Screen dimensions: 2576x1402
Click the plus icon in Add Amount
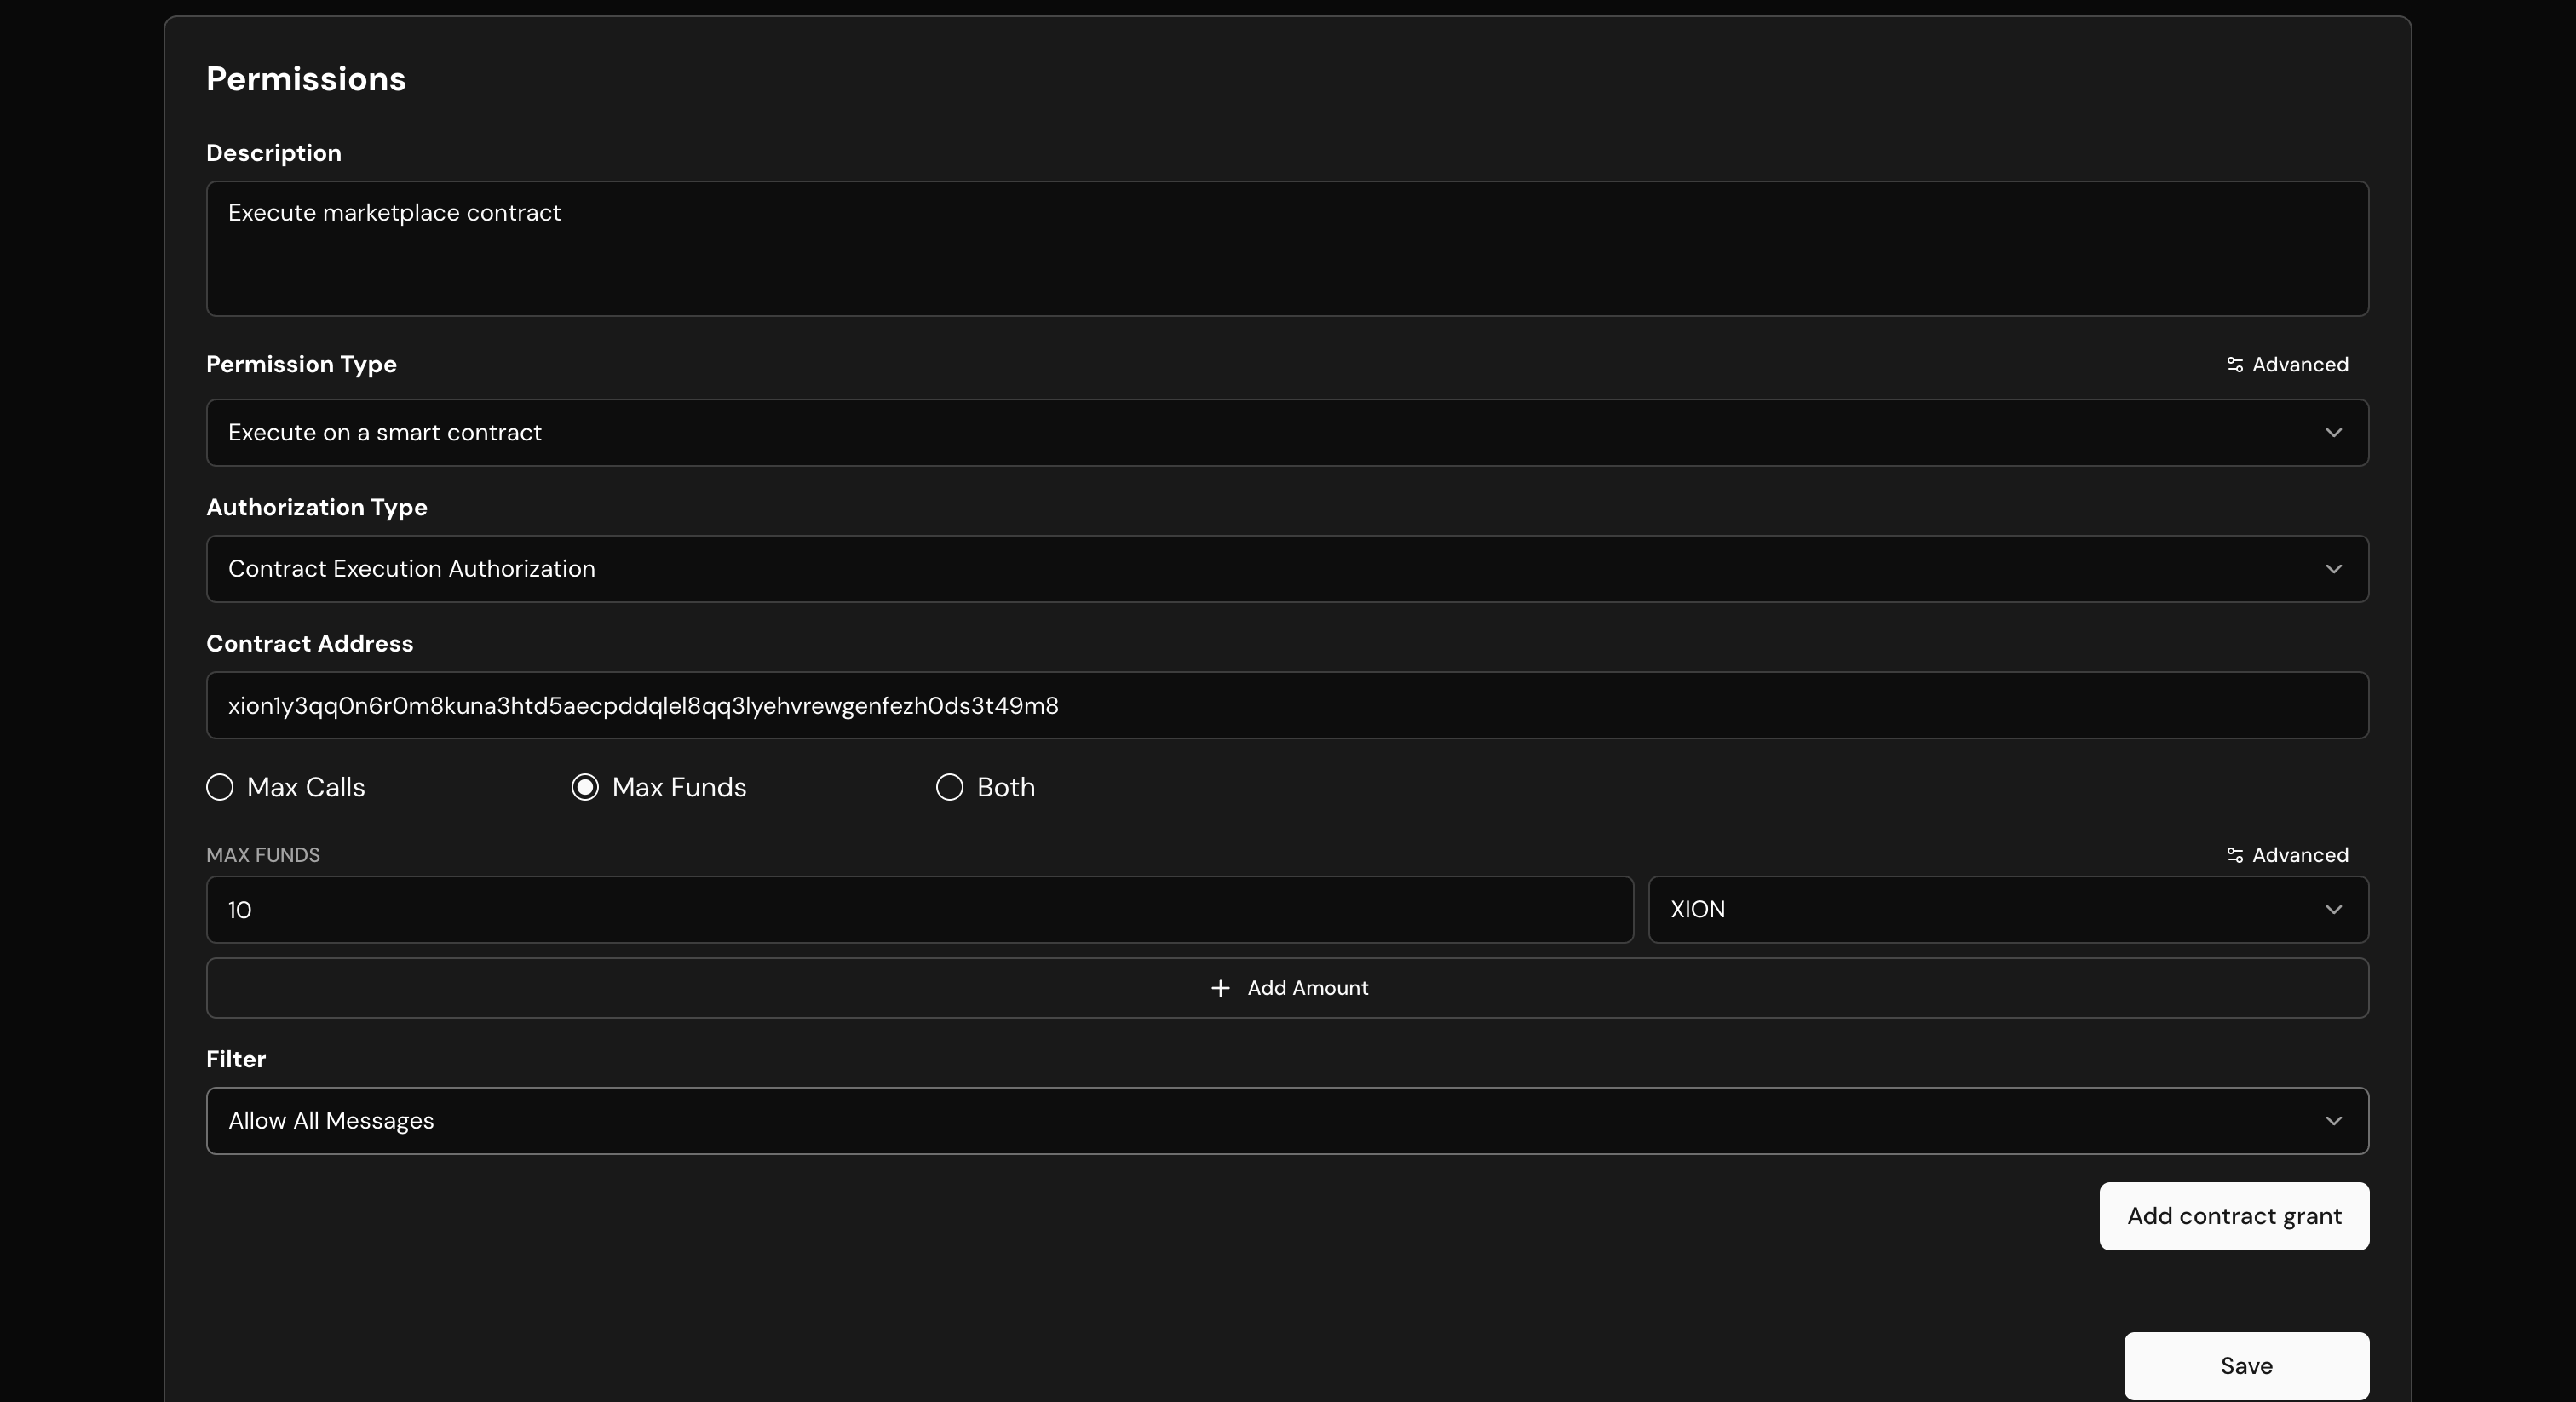tap(1219, 988)
